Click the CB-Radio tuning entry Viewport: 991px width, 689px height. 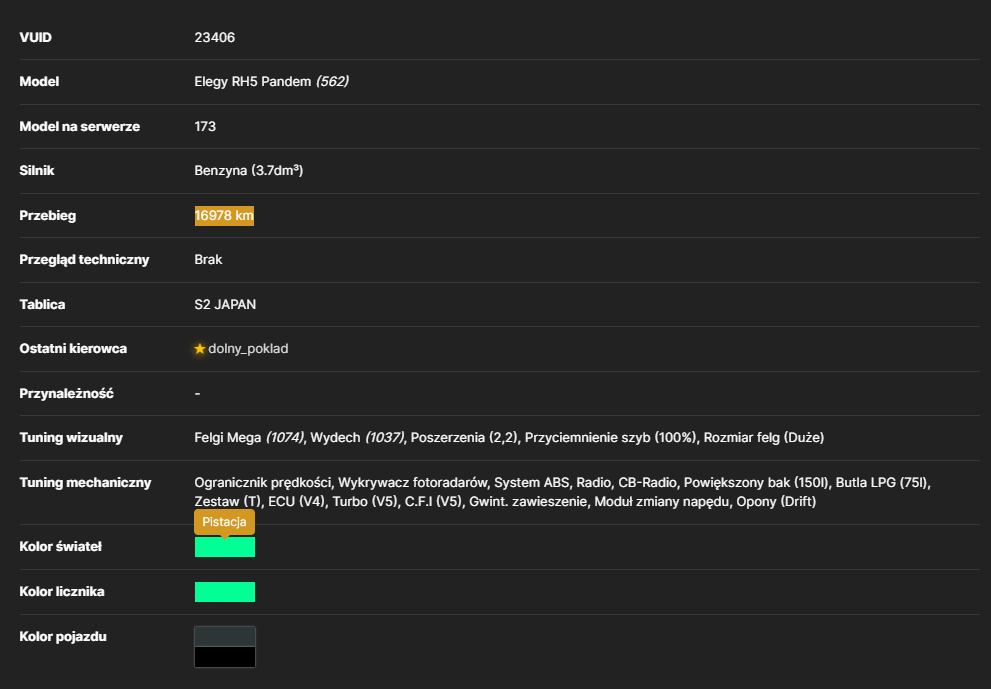647,483
